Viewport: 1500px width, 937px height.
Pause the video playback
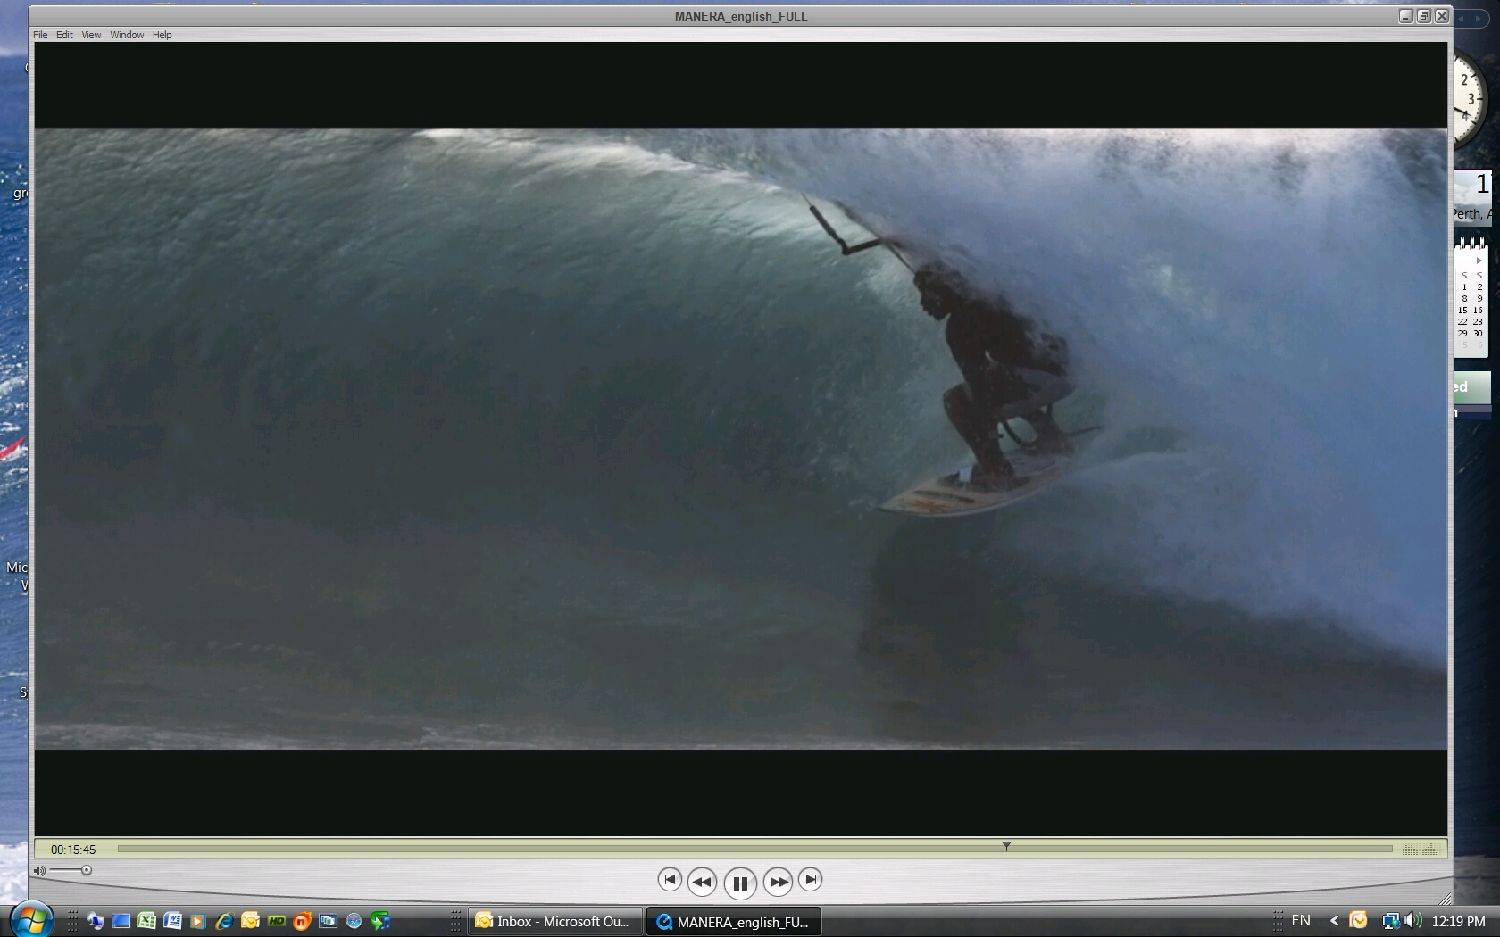[739, 883]
